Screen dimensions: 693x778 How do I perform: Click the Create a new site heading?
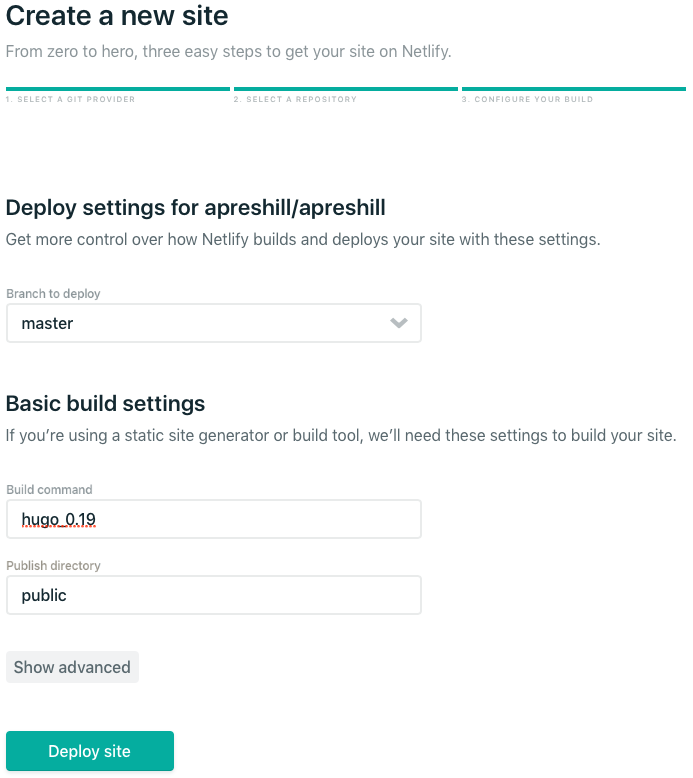tap(117, 17)
